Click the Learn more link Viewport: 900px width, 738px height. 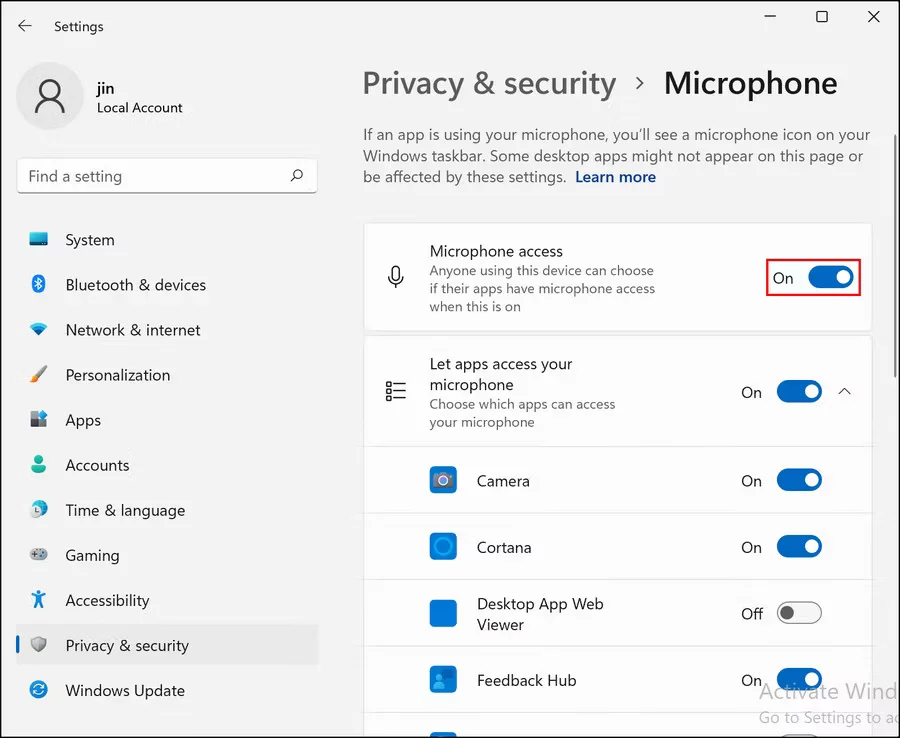[615, 176]
